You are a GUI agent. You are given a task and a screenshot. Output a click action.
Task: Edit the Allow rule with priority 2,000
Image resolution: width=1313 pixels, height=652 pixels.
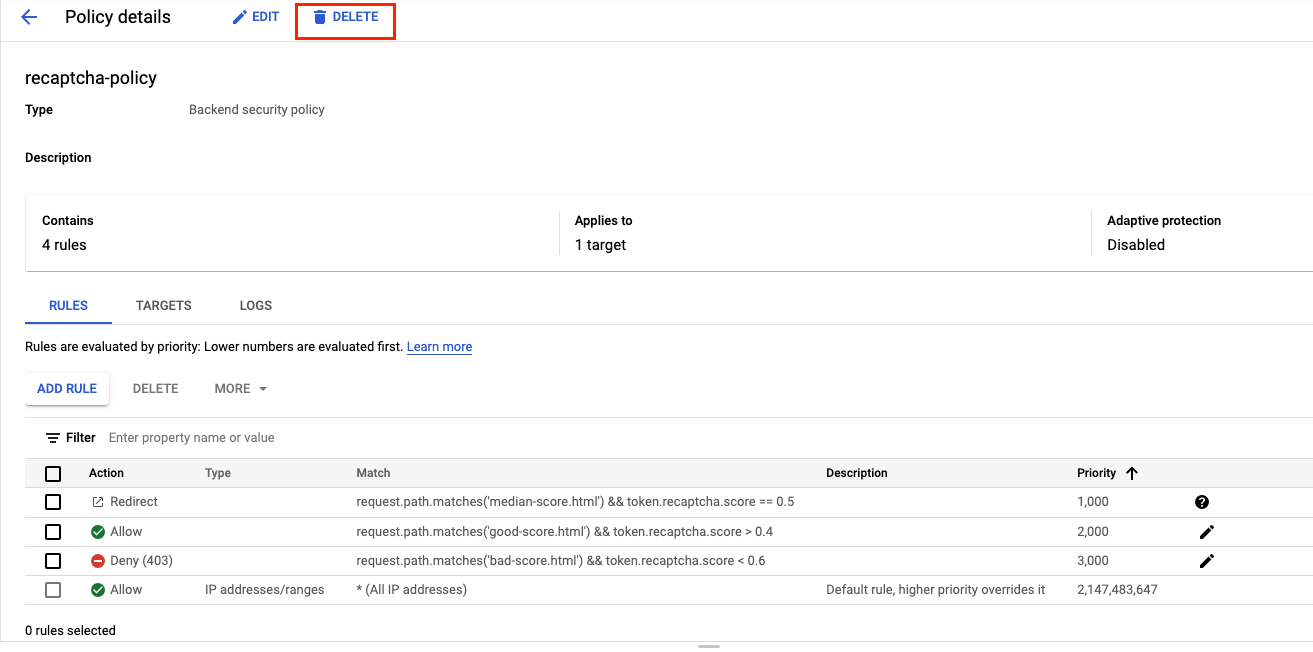tap(1206, 532)
